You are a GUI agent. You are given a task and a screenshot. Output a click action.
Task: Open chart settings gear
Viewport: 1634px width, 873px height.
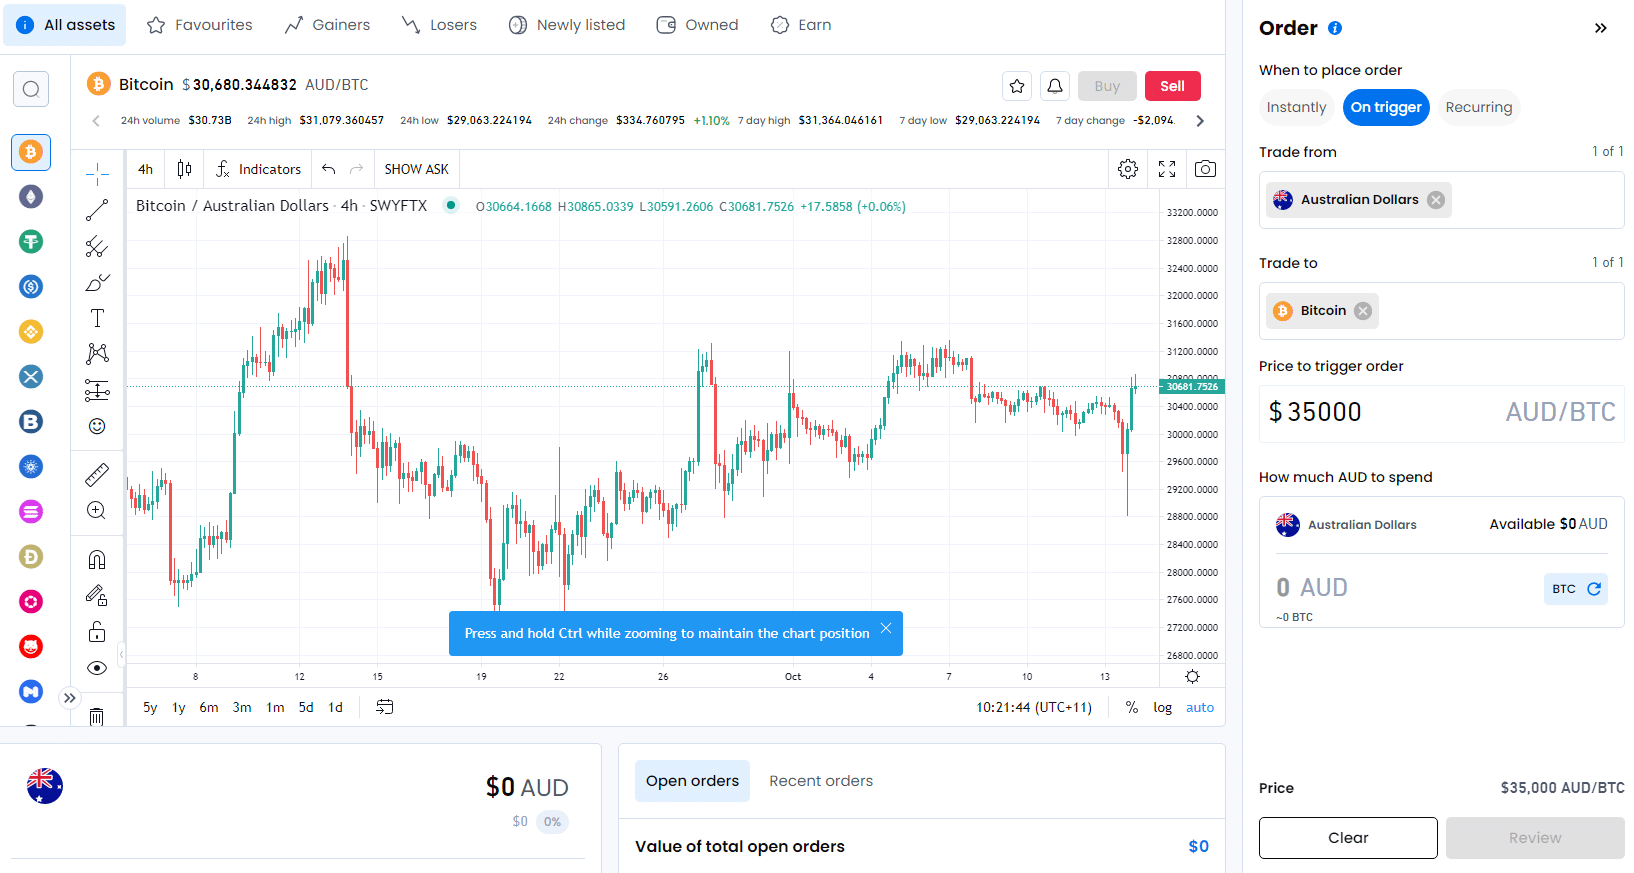point(1128,169)
